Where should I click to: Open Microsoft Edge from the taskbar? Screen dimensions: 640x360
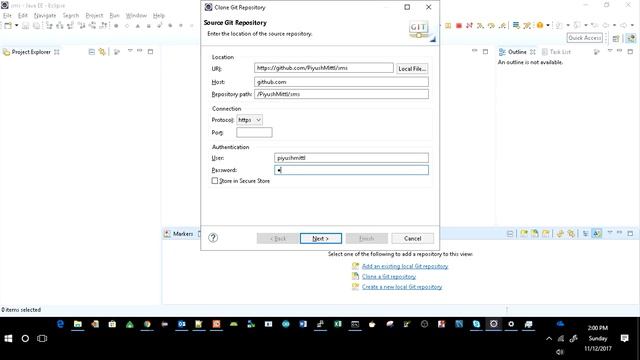[x=60, y=324]
